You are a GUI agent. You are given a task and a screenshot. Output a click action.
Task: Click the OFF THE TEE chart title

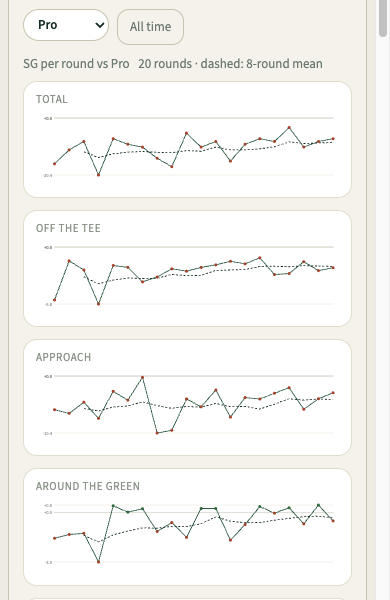68,228
